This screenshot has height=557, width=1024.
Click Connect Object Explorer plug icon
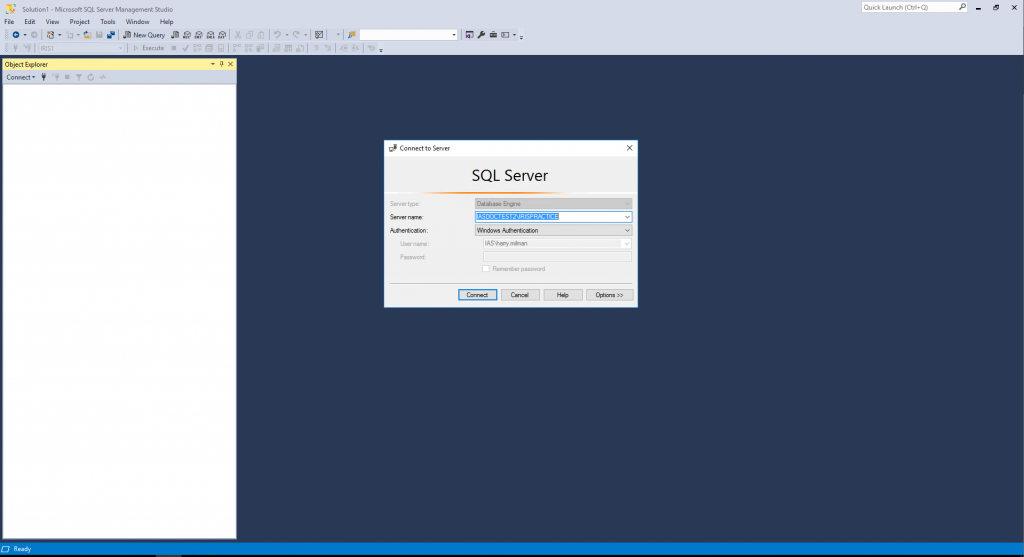pos(44,77)
